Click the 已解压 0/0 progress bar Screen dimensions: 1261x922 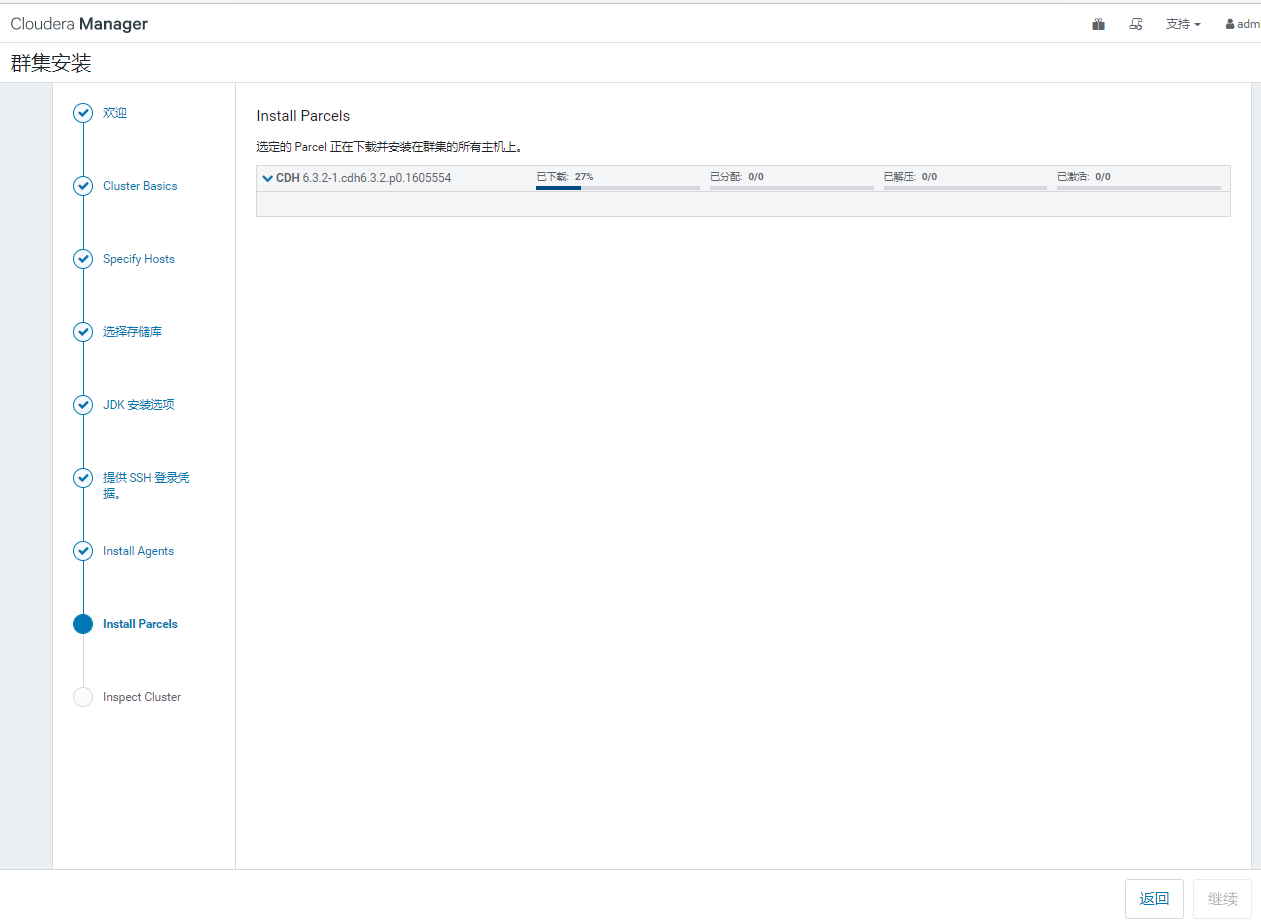click(965, 187)
